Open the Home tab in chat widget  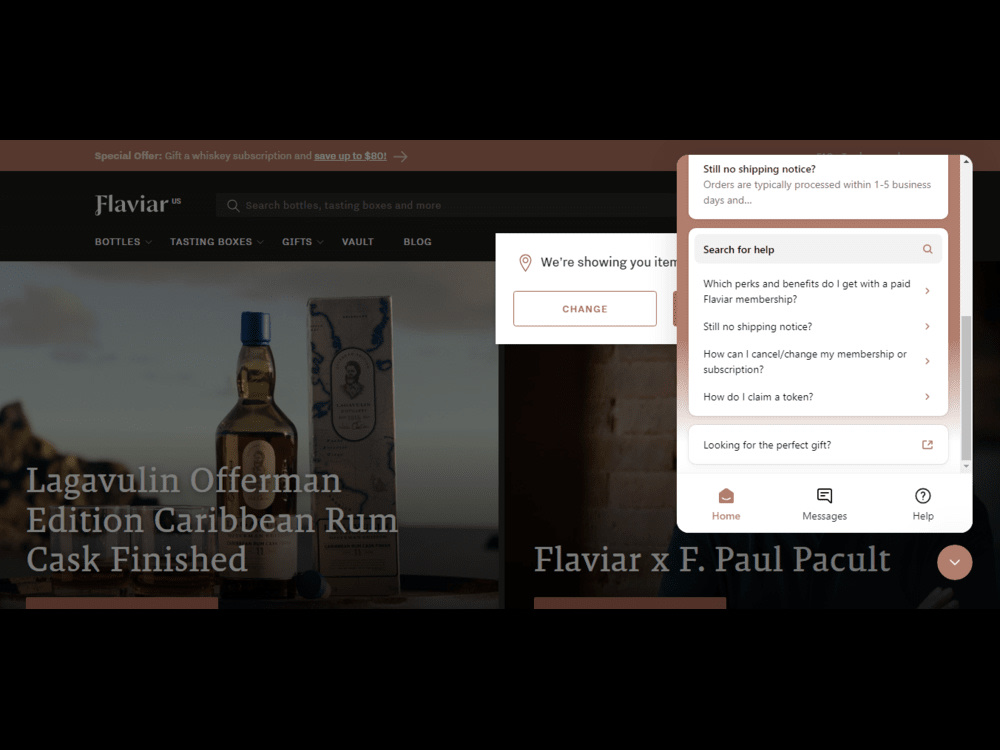[x=726, y=504]
